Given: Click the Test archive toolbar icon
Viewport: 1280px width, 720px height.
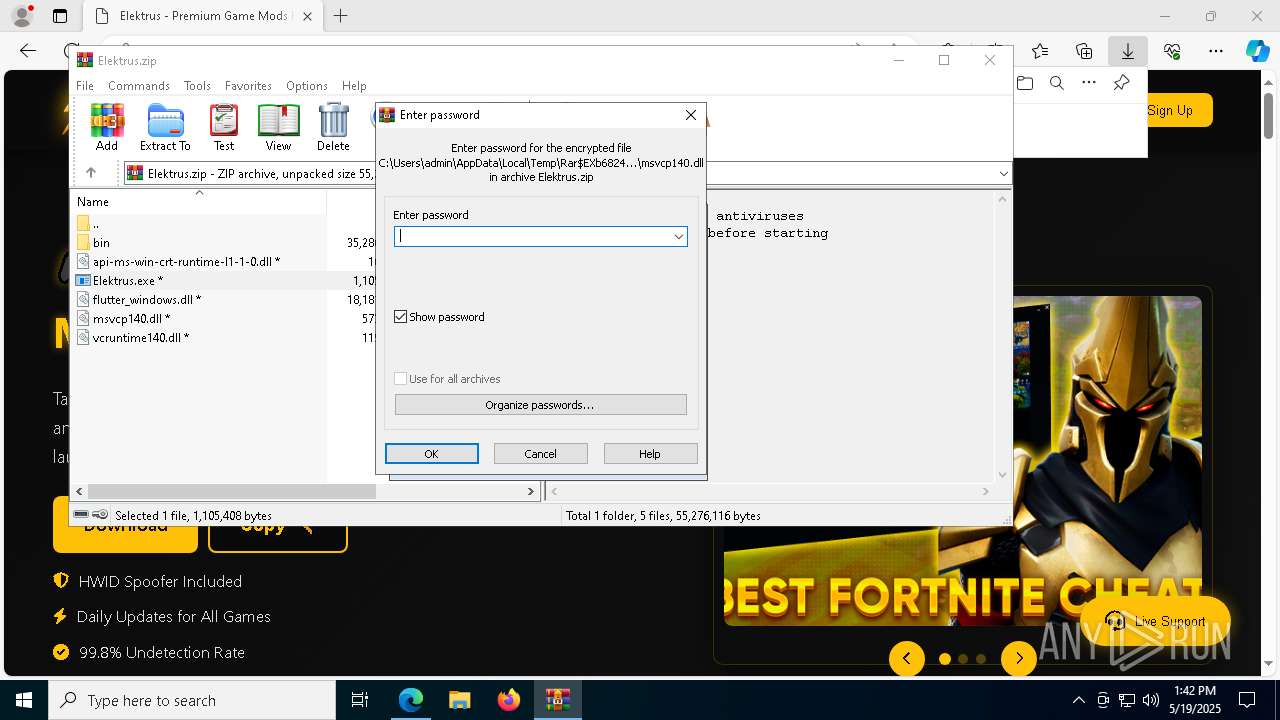Looking at the screenshot, I should pos(224,127).
